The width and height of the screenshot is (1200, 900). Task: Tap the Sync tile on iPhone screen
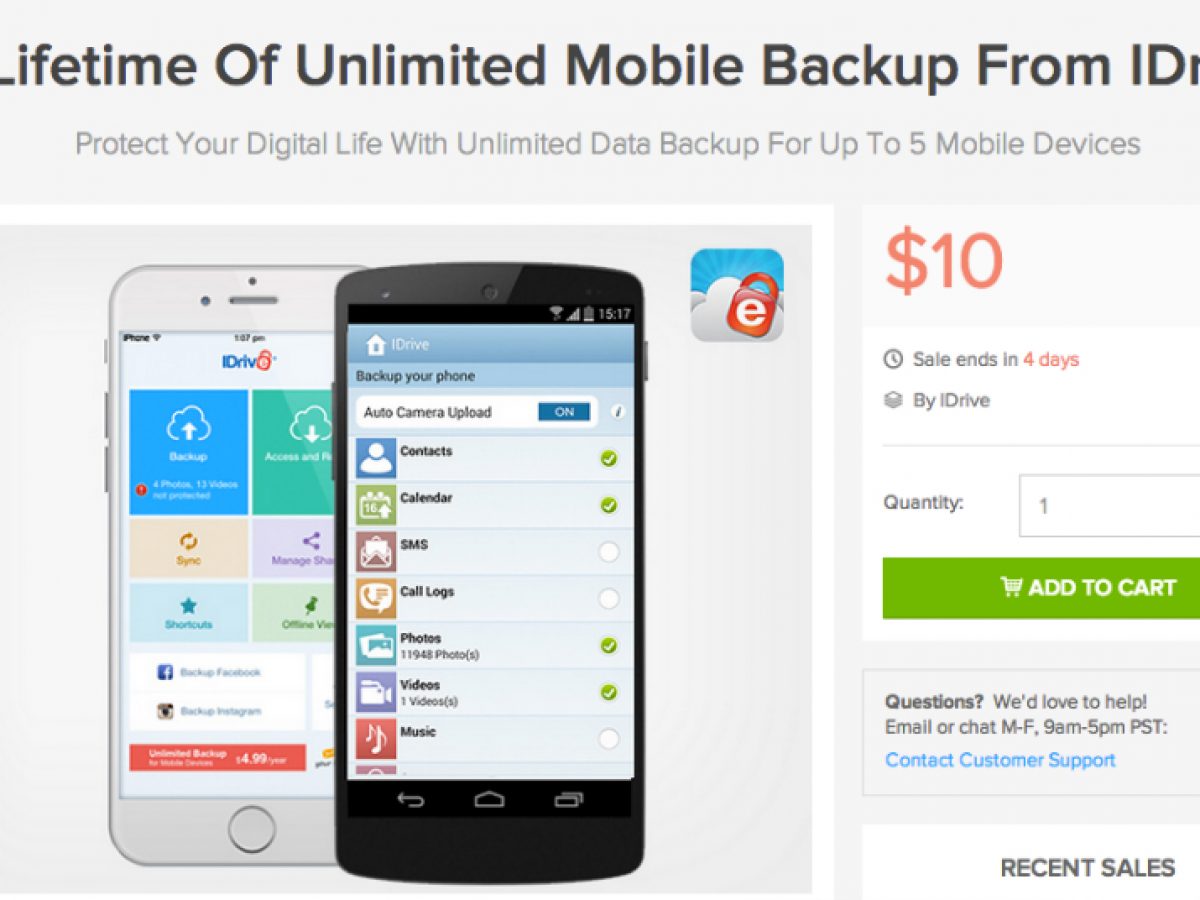click(189, 548)
